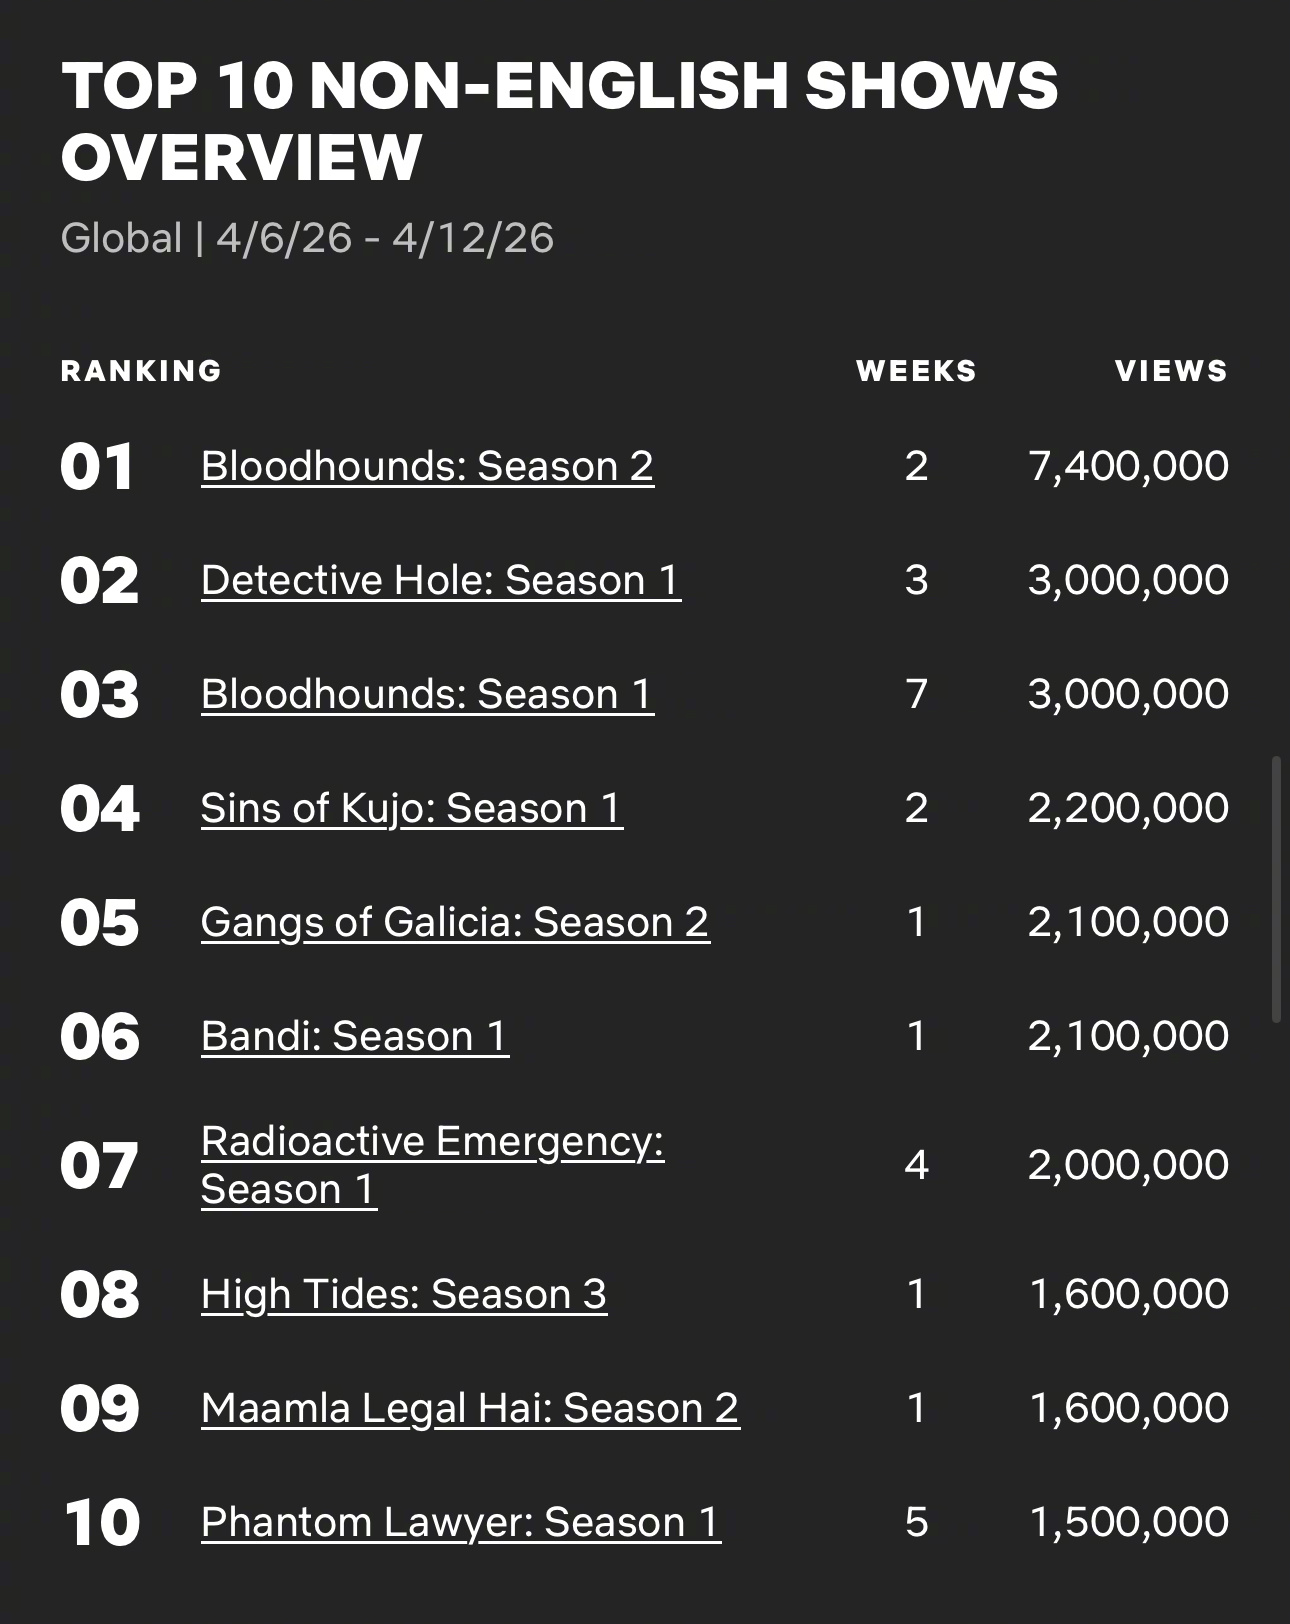This screenshot has width=1290, height=1624.
Task: Open Phantom Lawyer: Season 1 link
Action: (461, 1522)
